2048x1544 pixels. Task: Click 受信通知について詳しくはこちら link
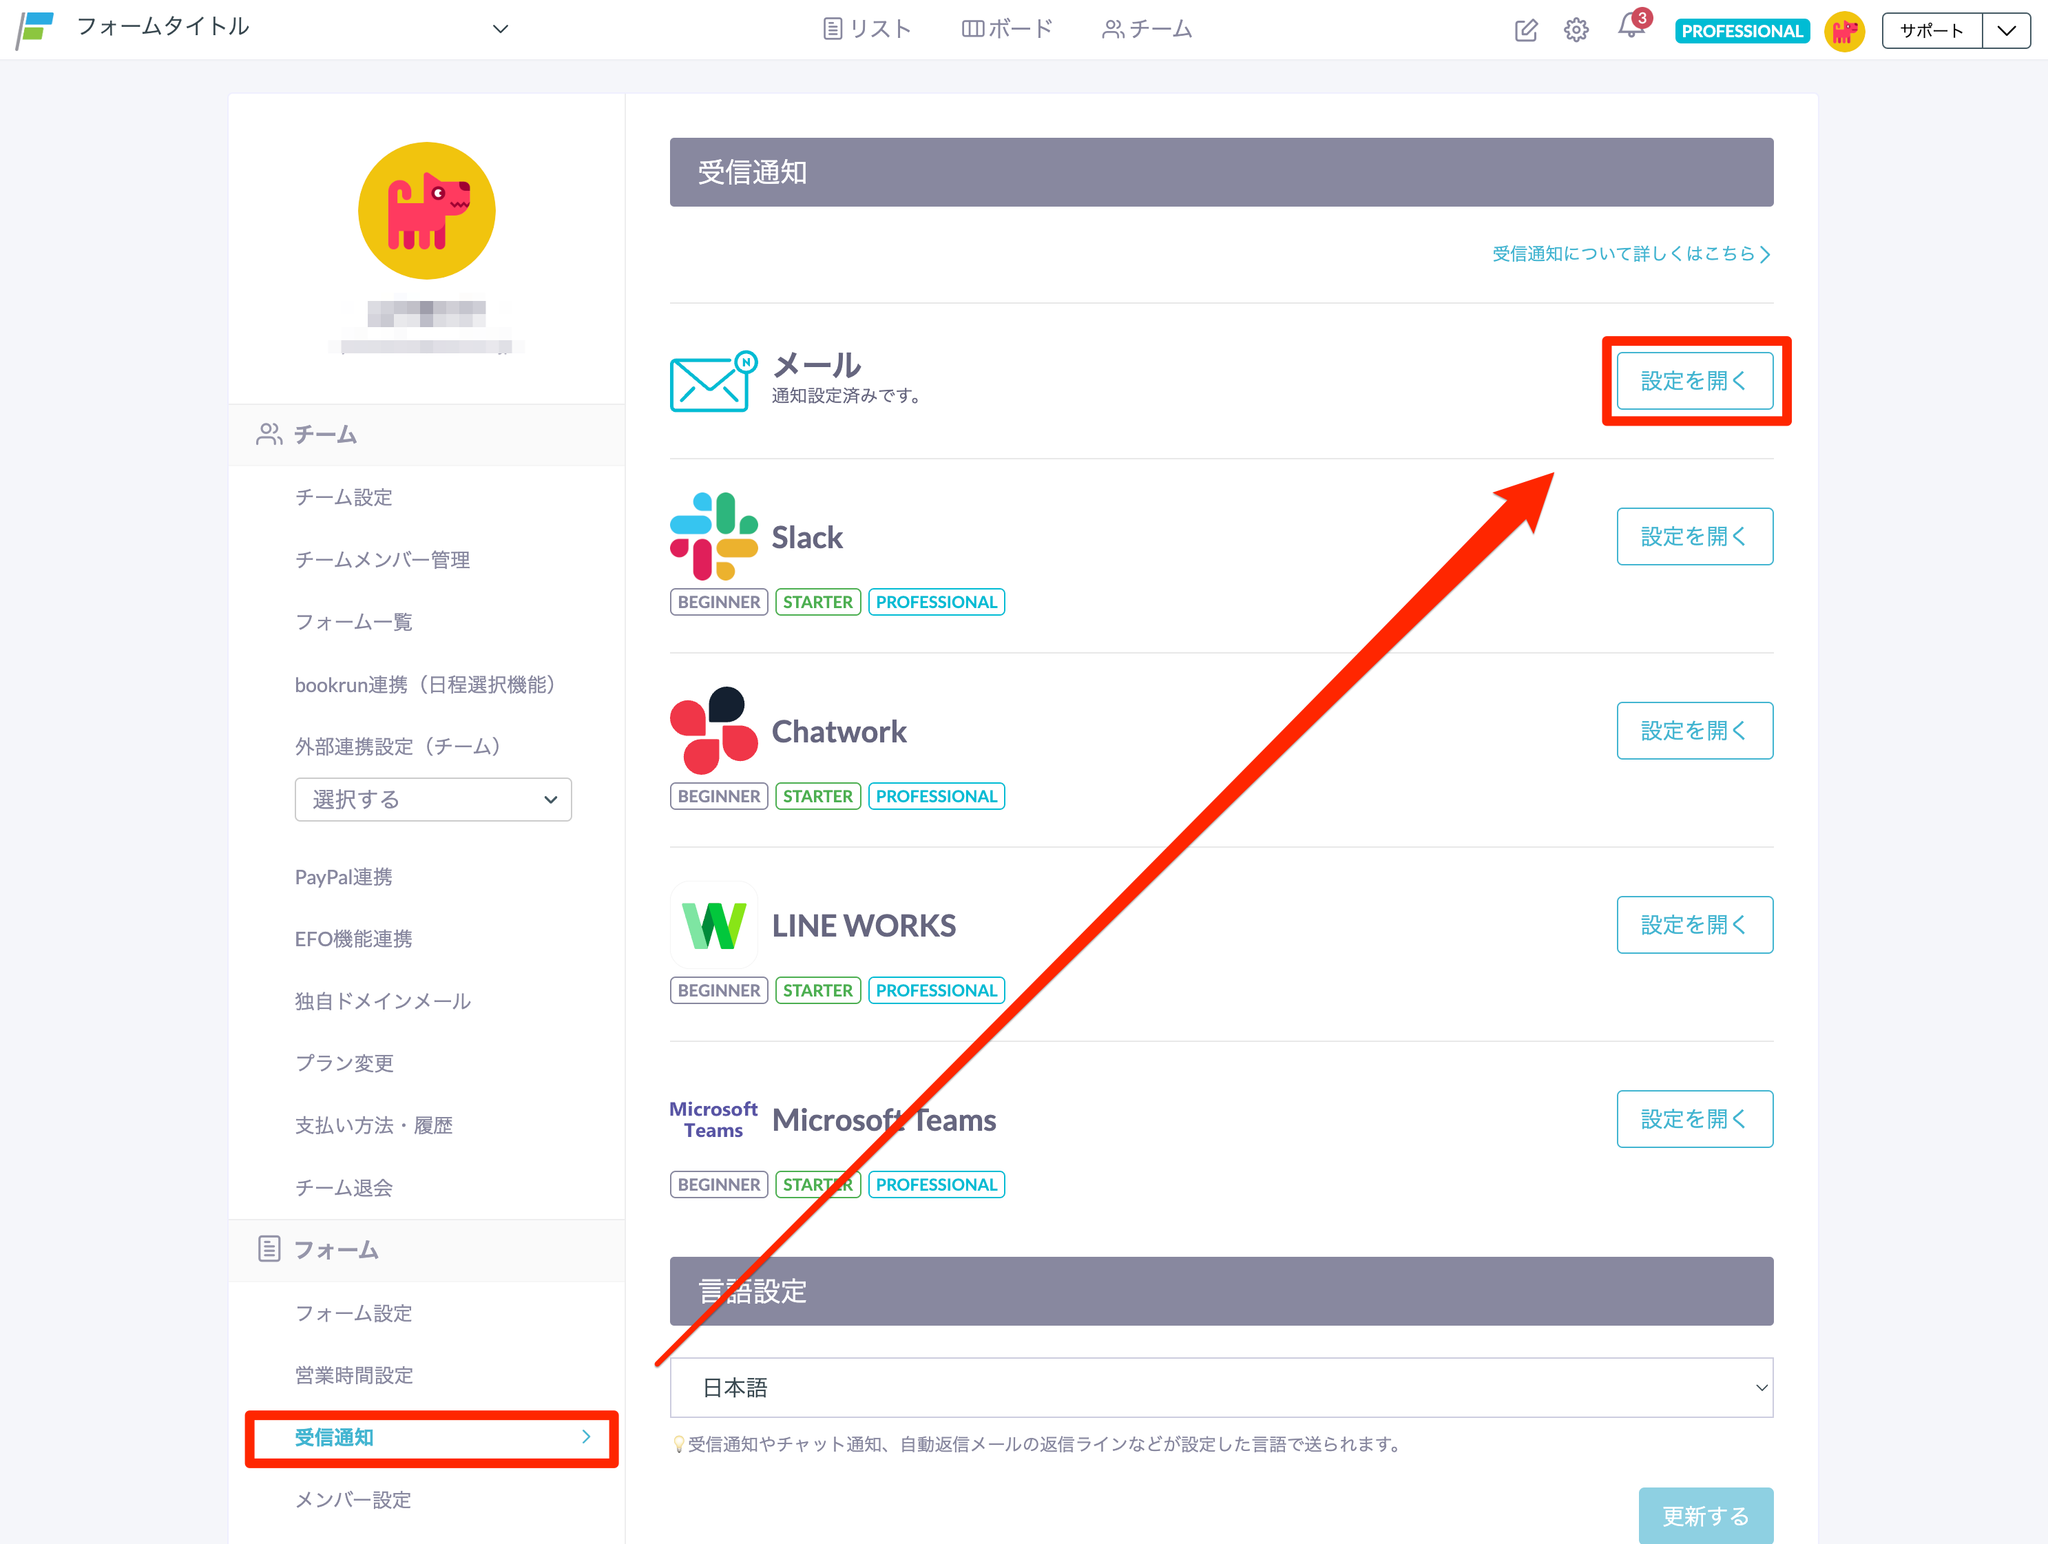tap(1630, 254)
